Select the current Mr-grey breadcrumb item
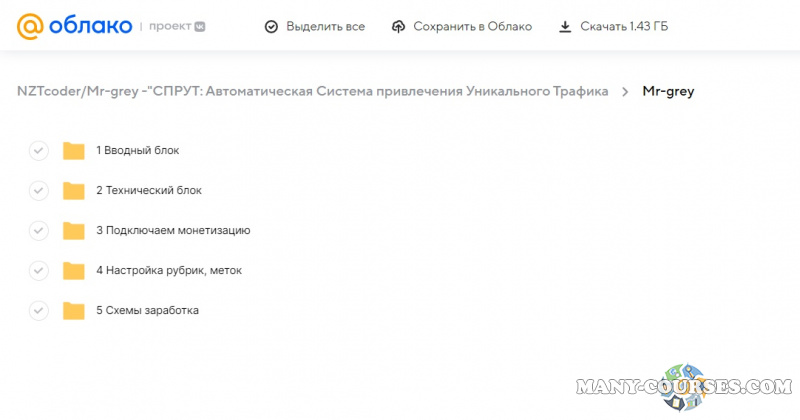The width and height of the screenshot is (800, 420). 669,92
